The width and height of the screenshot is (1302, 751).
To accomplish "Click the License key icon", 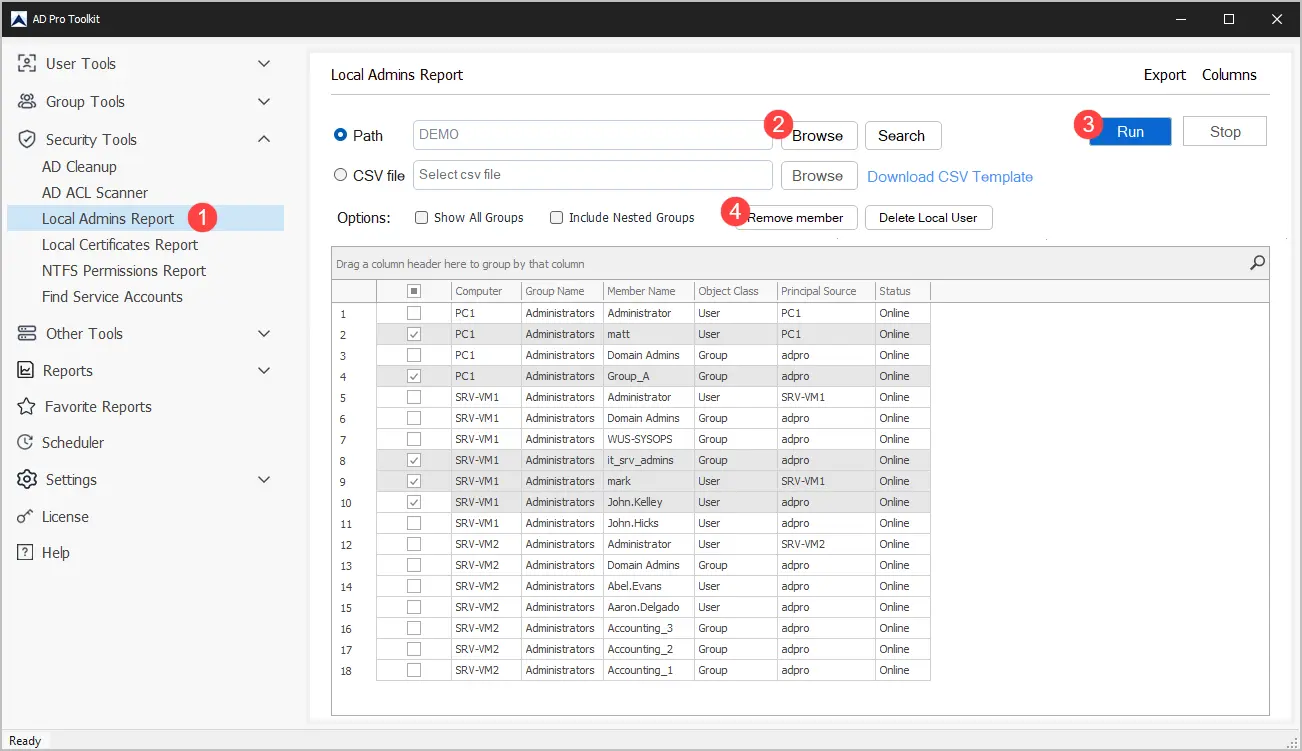I will point(26,516).
